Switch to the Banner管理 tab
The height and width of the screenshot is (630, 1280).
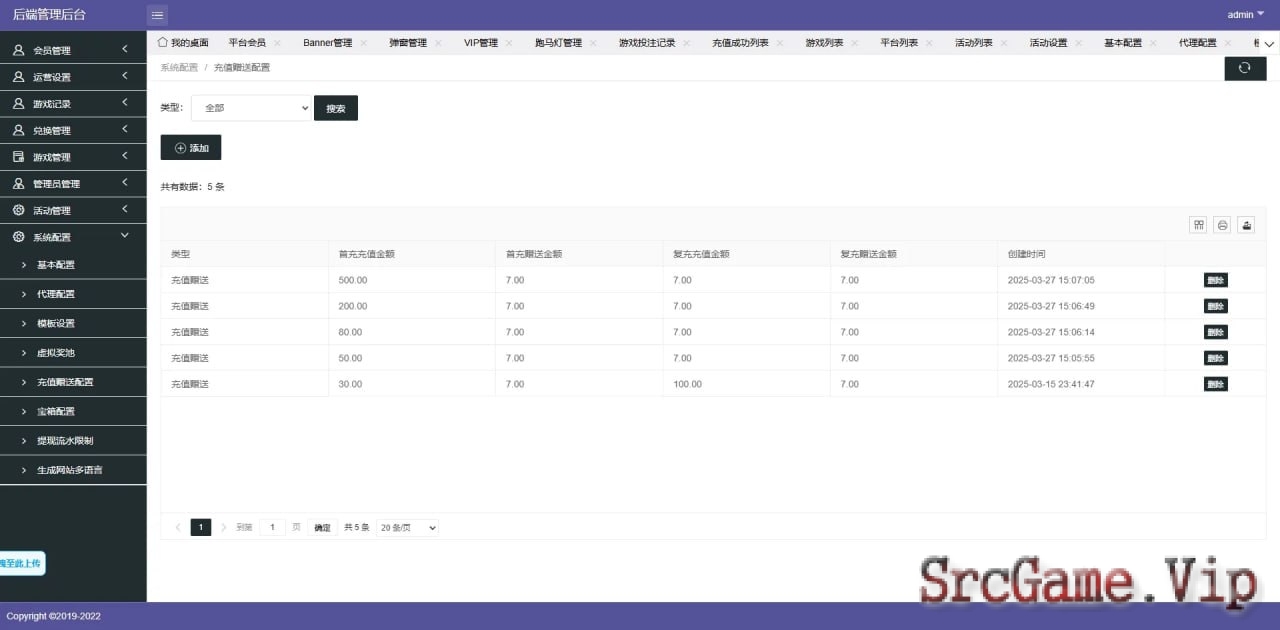[327, 43]
